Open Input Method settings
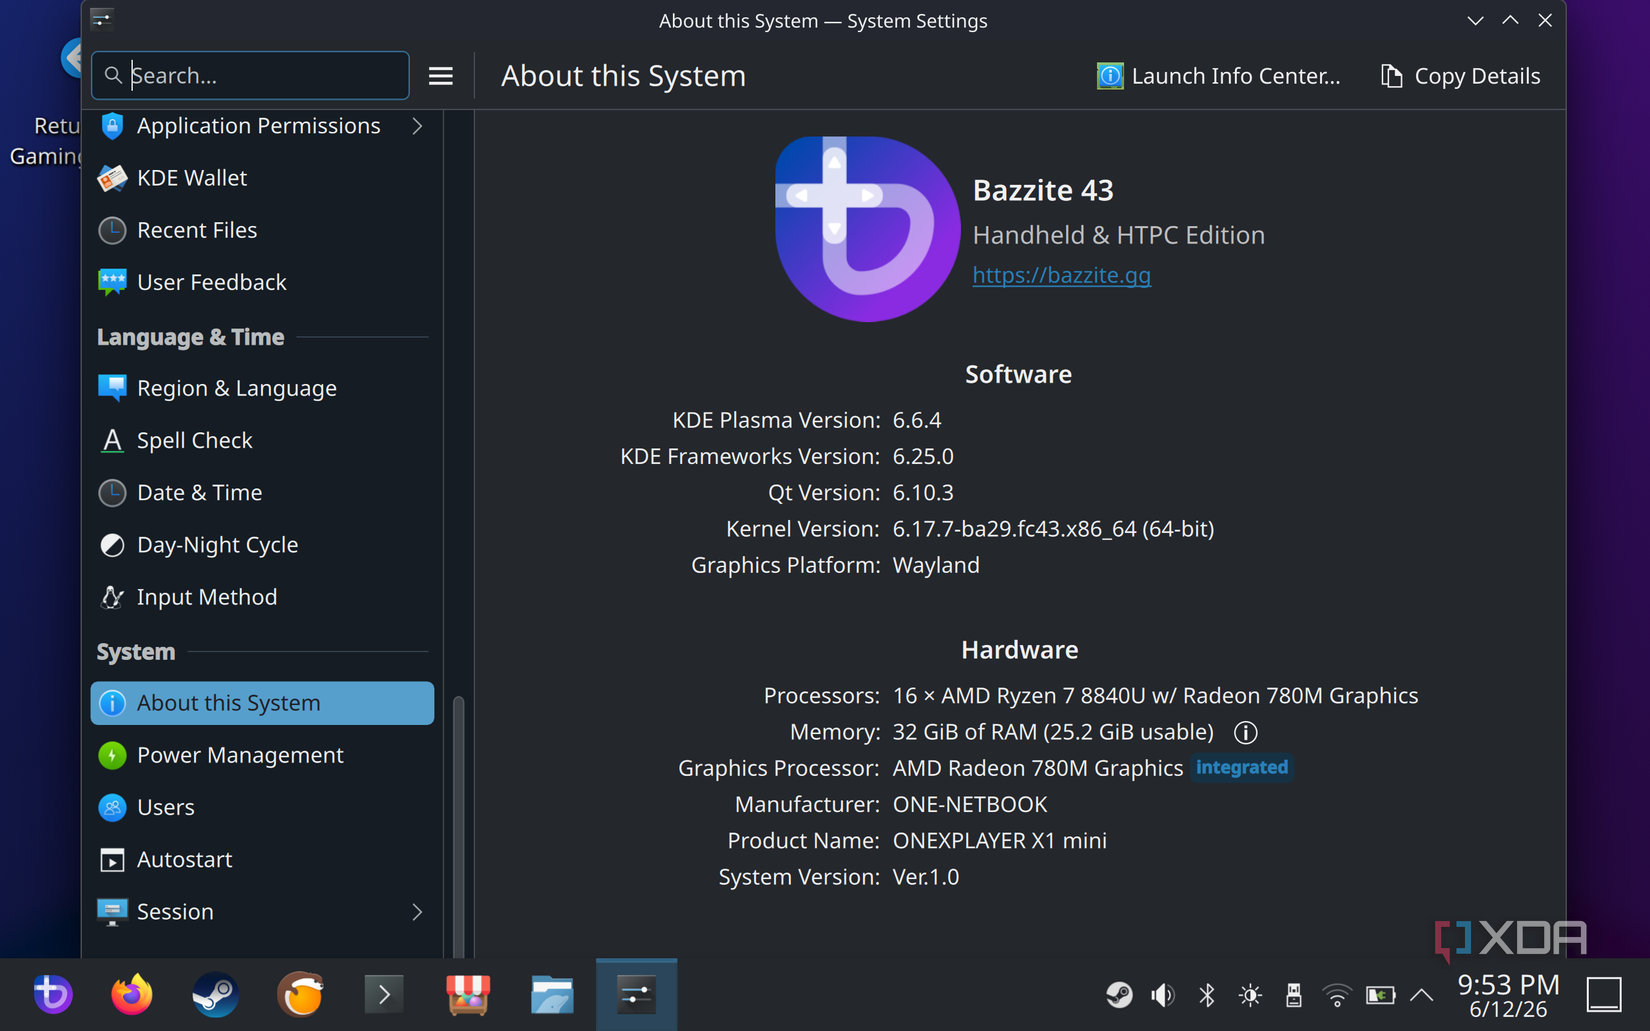Screen dimensions: 1650x1031 pos(262,597)
